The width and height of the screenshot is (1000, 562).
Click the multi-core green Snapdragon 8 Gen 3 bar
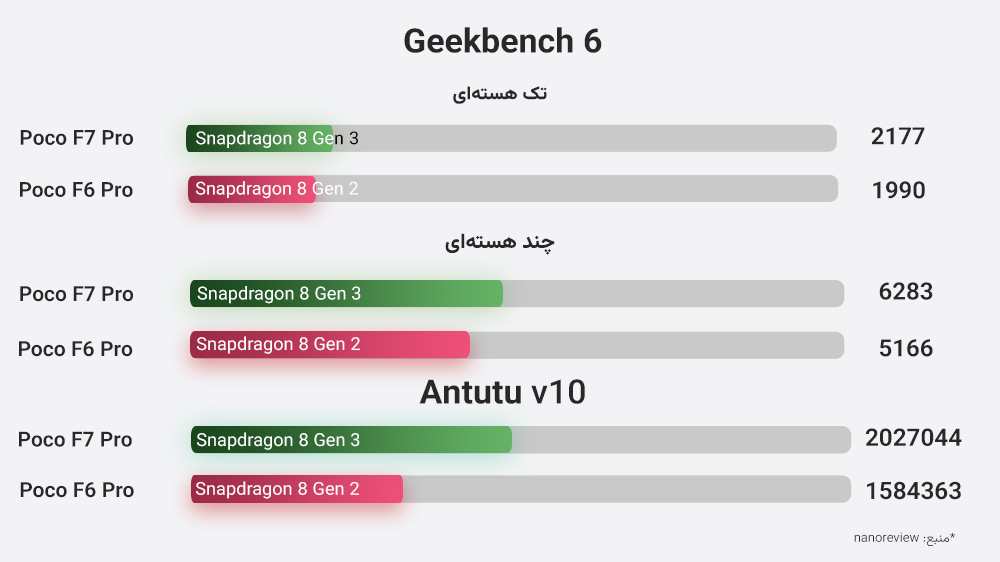click(x=346, y=293)
